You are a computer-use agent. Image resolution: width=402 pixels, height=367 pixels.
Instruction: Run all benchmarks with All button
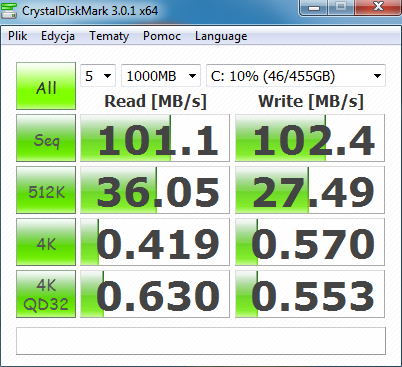click(x=46, y=86)
